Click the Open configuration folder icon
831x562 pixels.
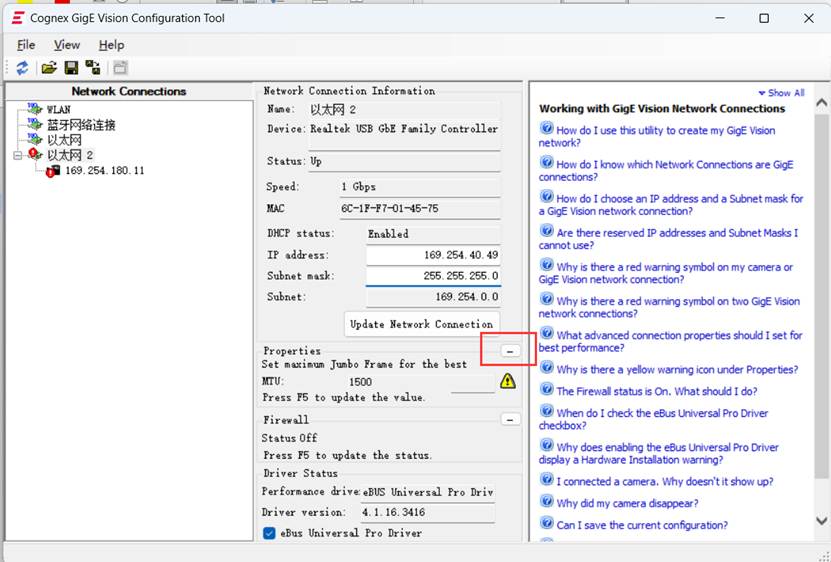(49, 67)
